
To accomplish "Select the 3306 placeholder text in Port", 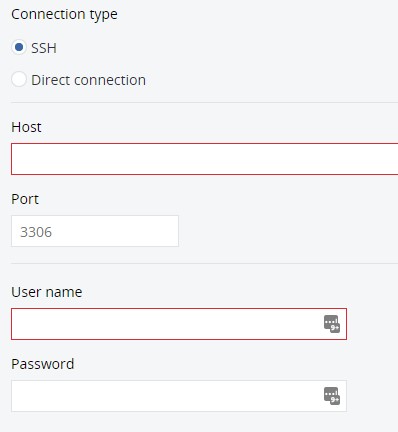I will pyautogui.click(x=36, y=232).
